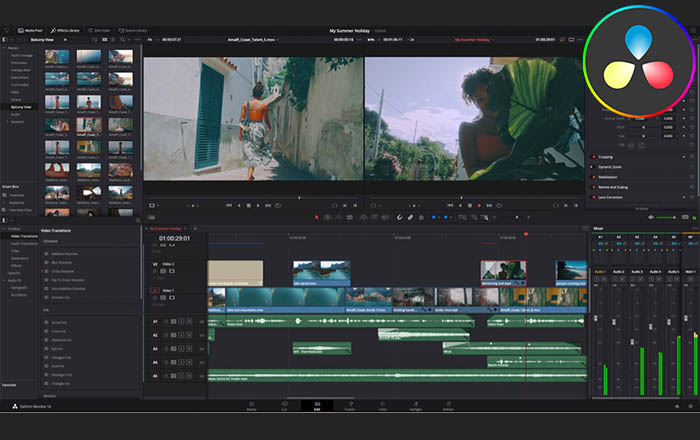Select the lake aerial clip on Video 2

click(x=321, y=273)
